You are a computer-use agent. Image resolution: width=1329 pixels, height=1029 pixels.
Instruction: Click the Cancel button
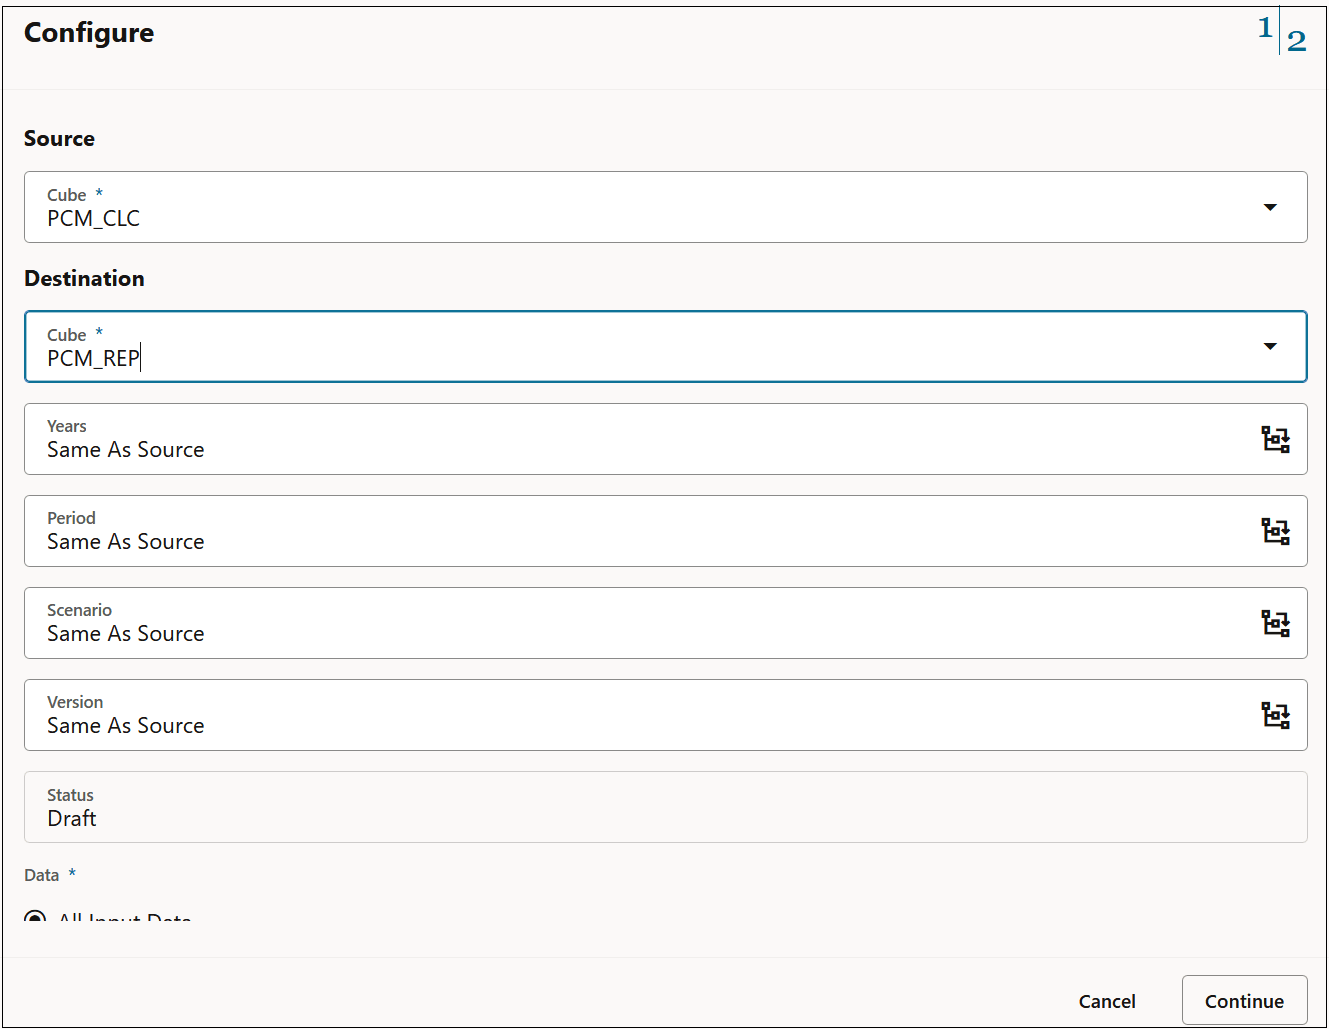tap(1107, 1000)
